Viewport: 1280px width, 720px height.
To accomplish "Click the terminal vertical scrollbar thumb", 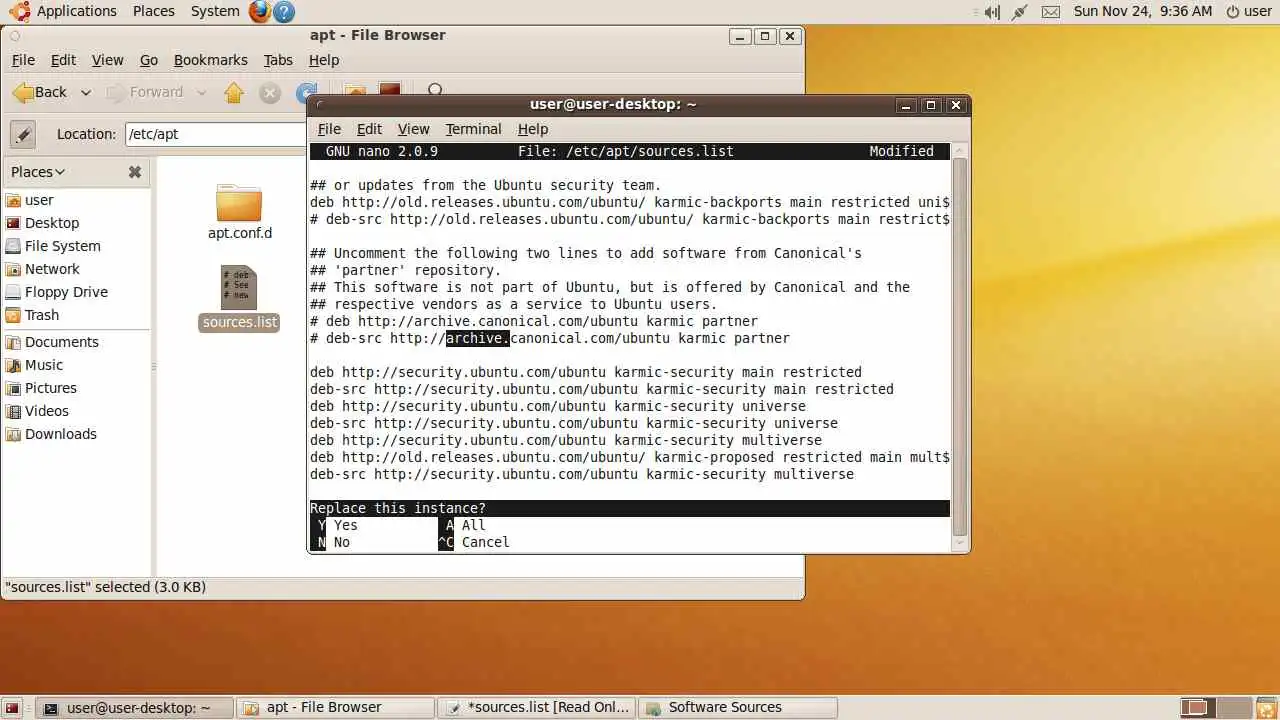I will 960,347.
